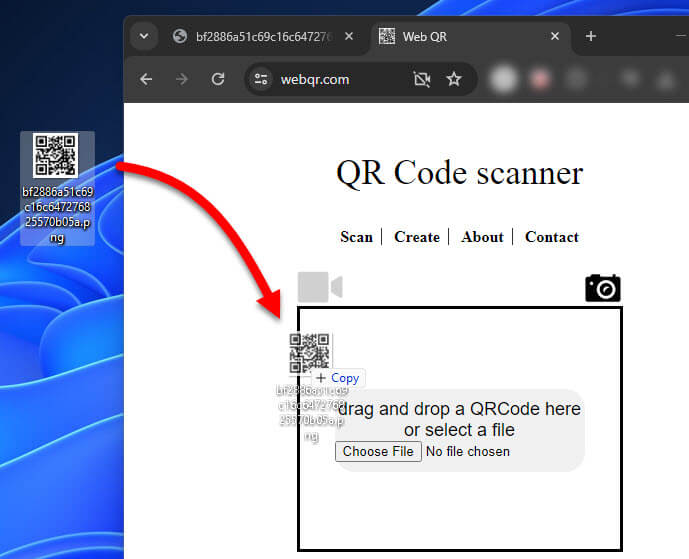Open the Contact page link

tap(552, 237)
